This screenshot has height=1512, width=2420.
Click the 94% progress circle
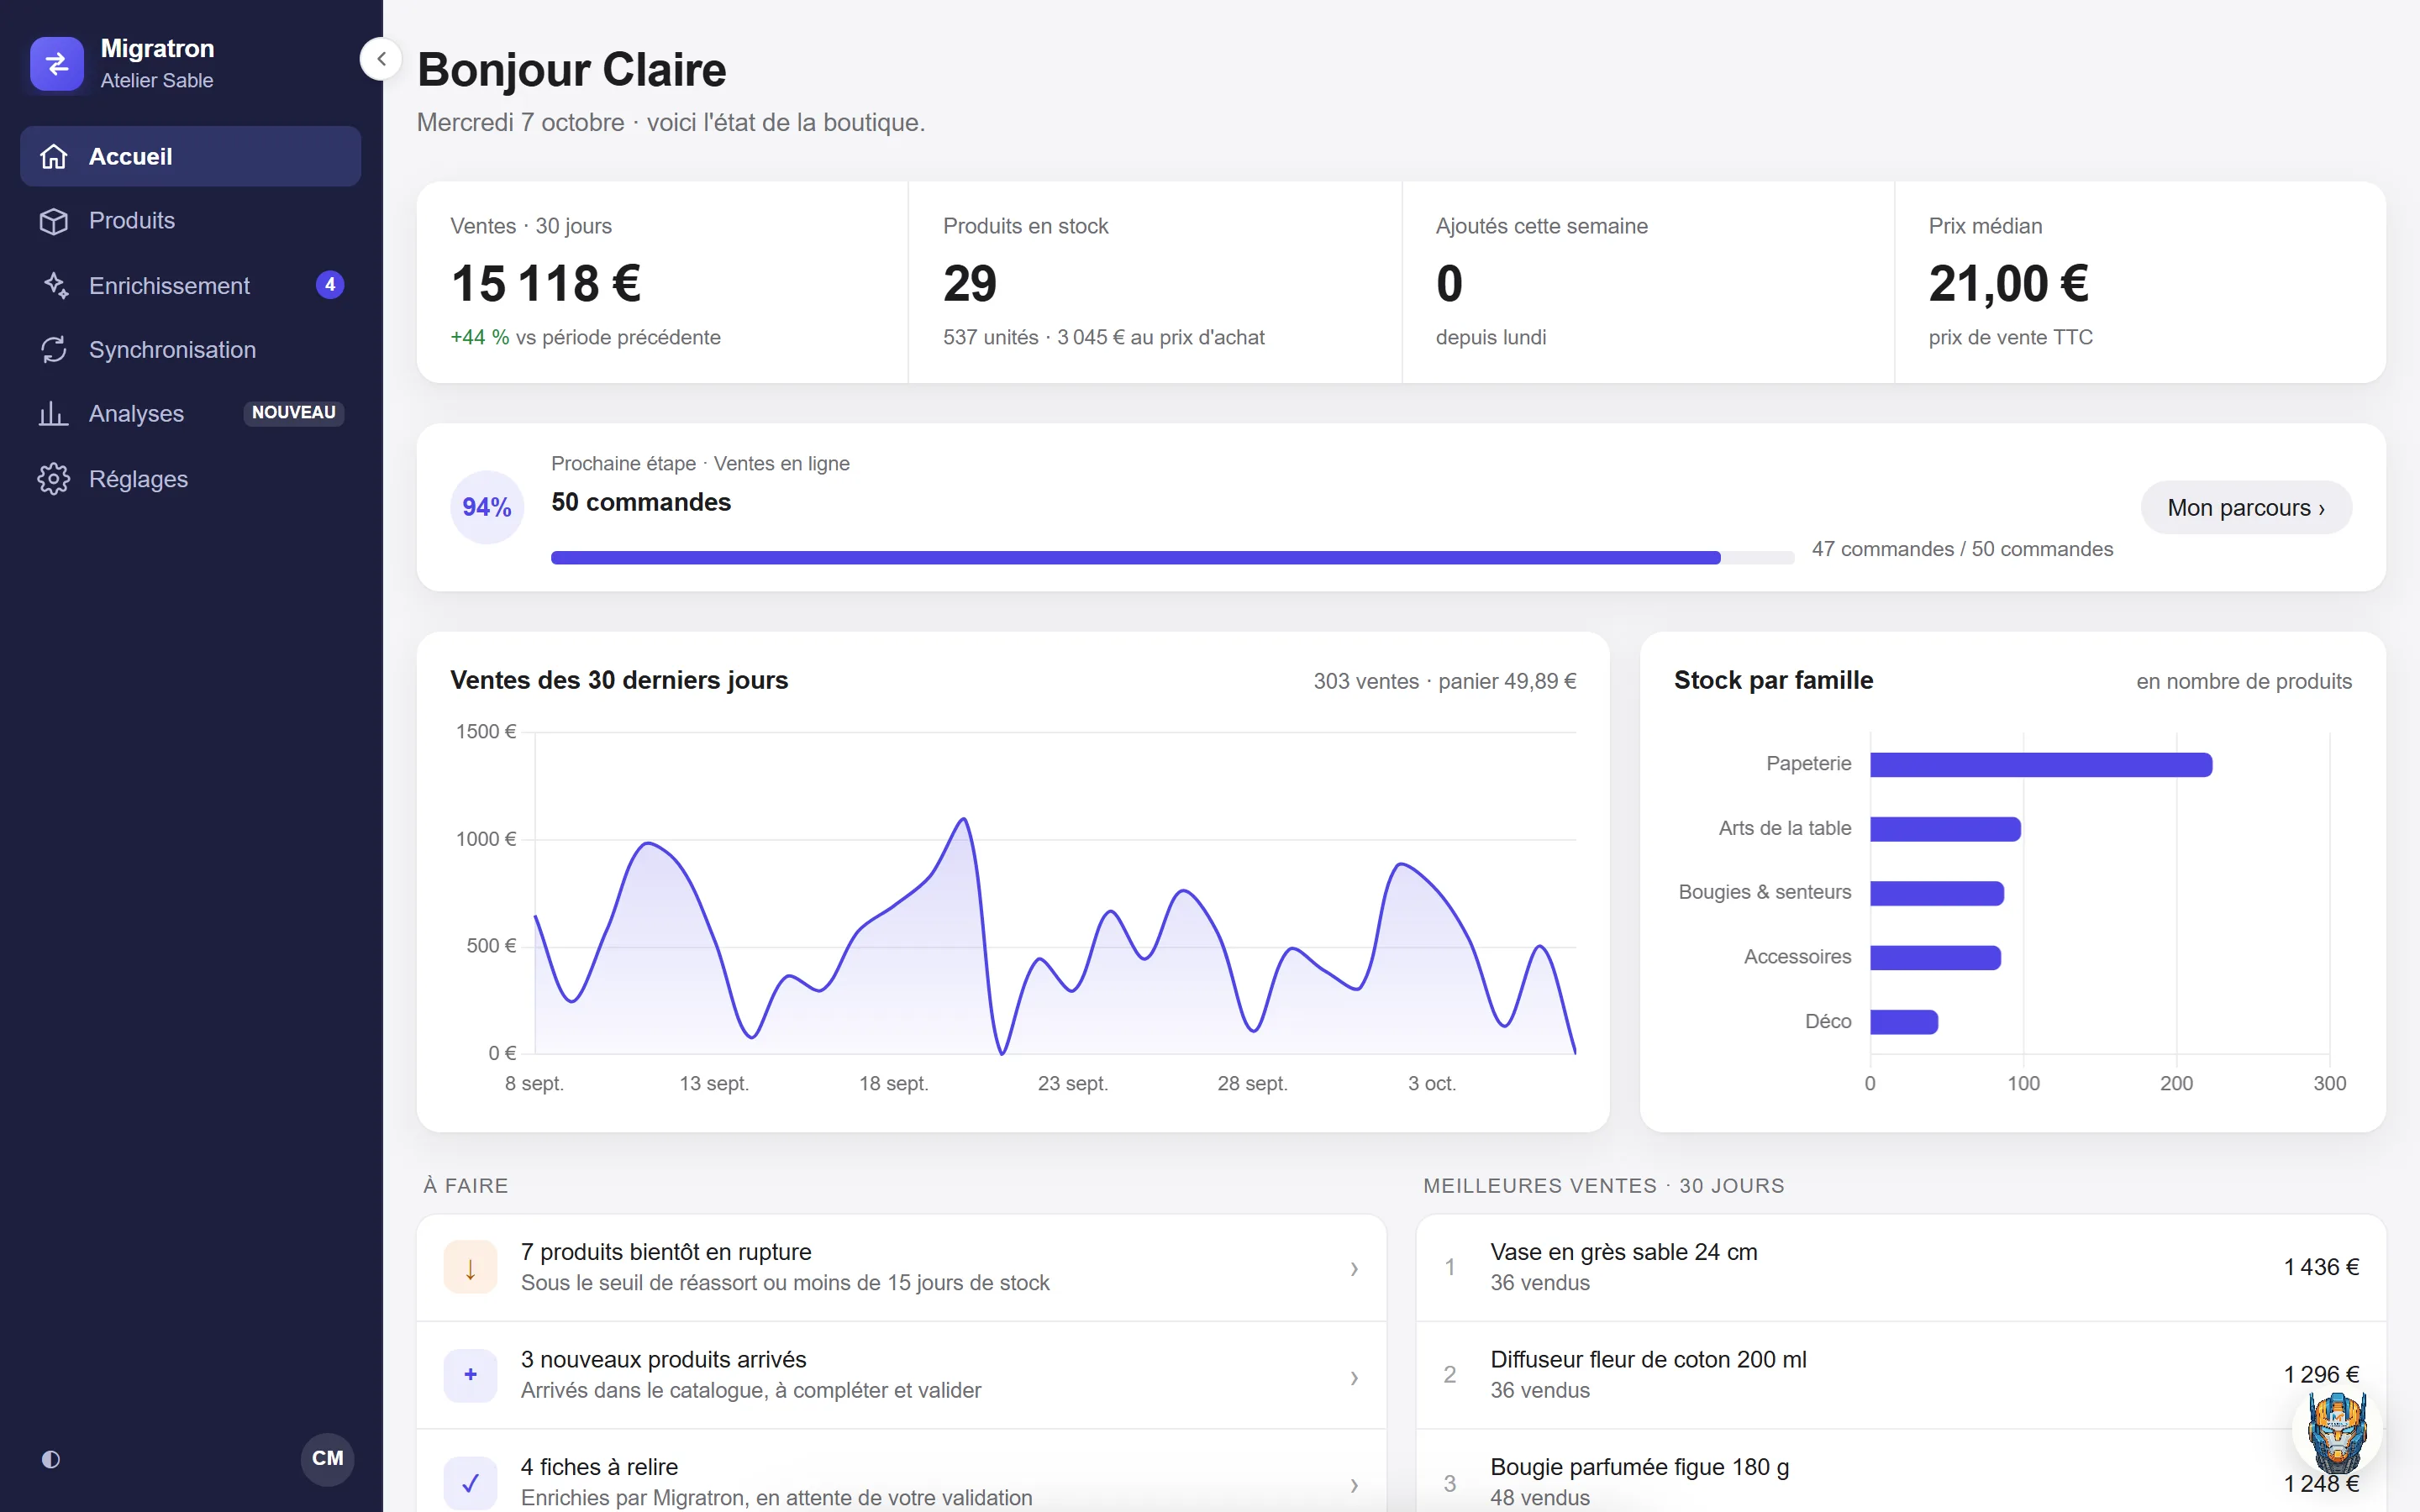[x=487, y=507]
